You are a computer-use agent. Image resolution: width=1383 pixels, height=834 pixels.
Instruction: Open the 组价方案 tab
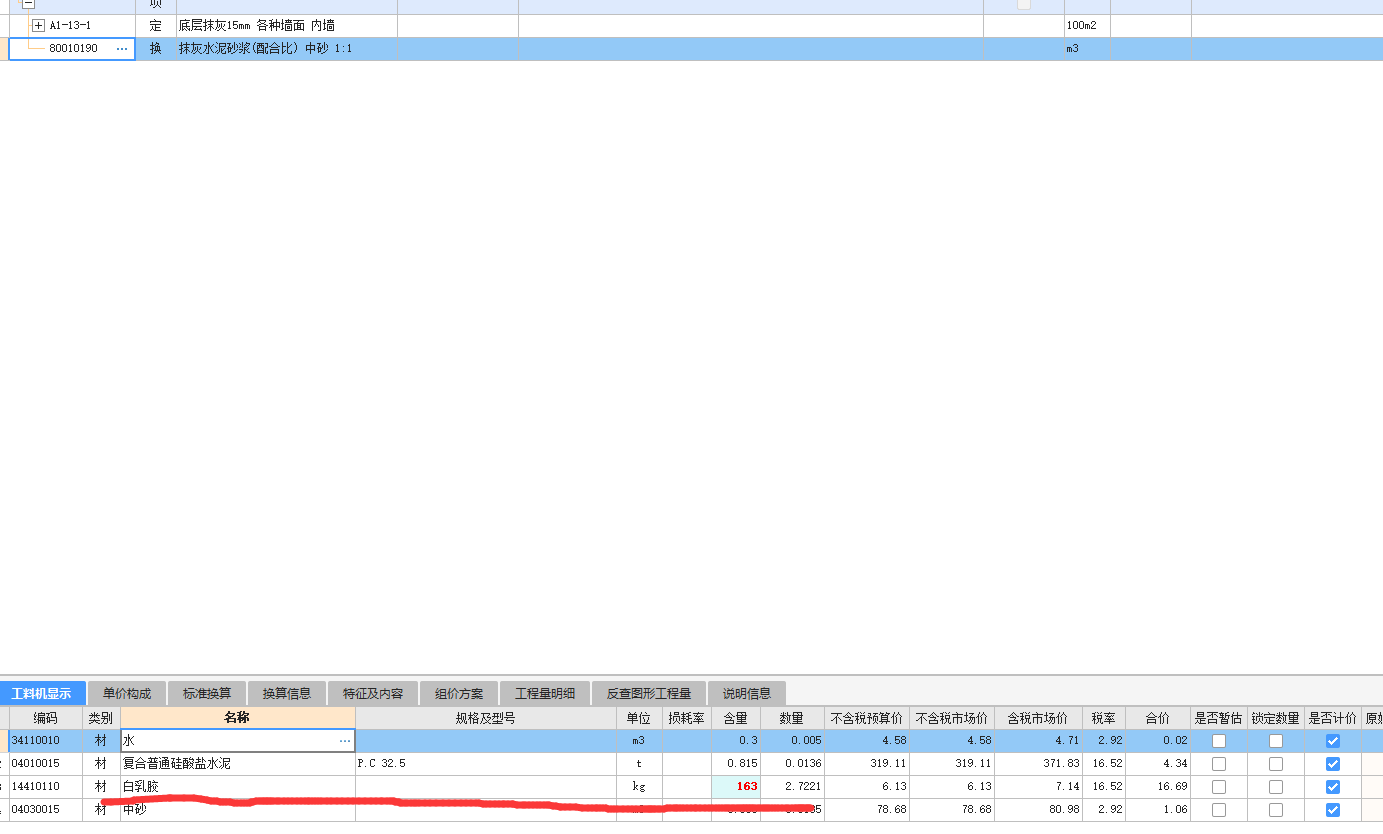click(x=459, y=693)
